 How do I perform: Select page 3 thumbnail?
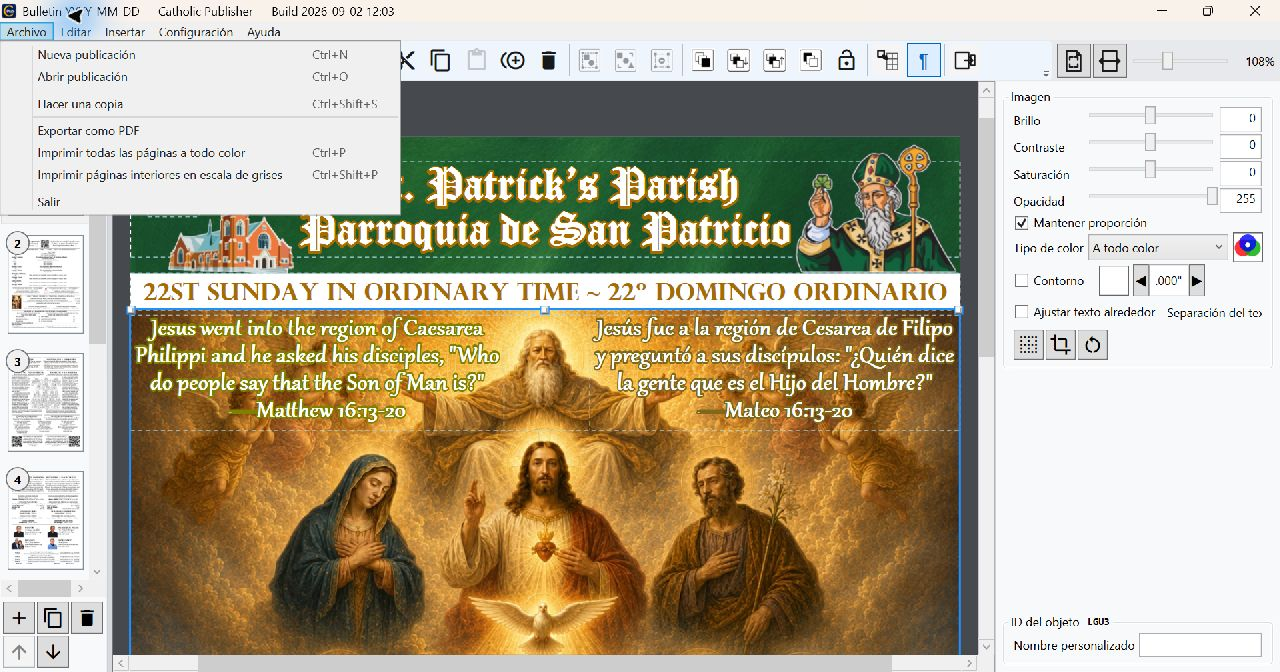tap(46, 401)
